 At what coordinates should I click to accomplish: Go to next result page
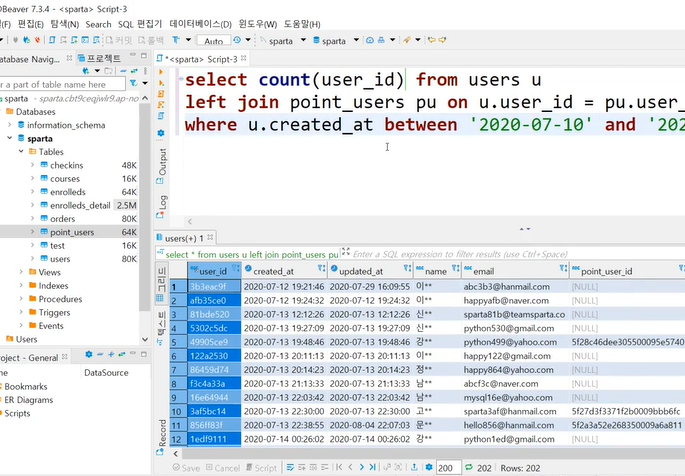point(361,467)
